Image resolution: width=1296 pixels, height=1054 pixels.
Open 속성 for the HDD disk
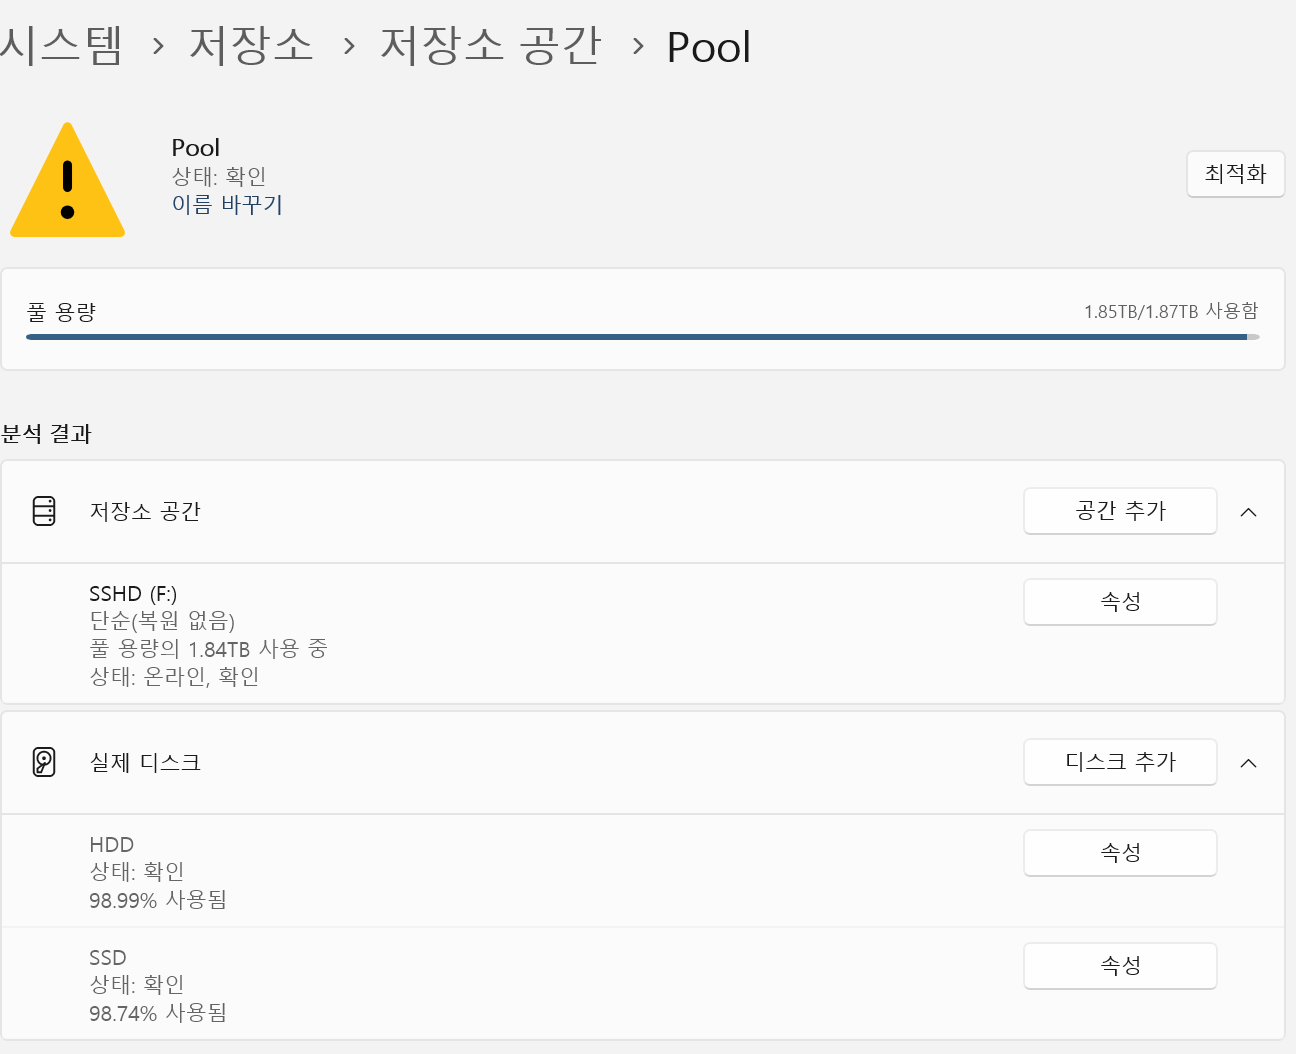pyautogui.click(x=1120, y=853)
